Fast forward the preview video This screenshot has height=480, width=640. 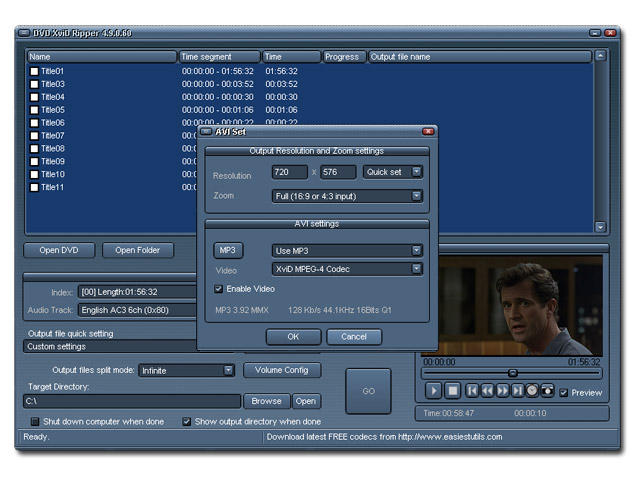(502, 391)
